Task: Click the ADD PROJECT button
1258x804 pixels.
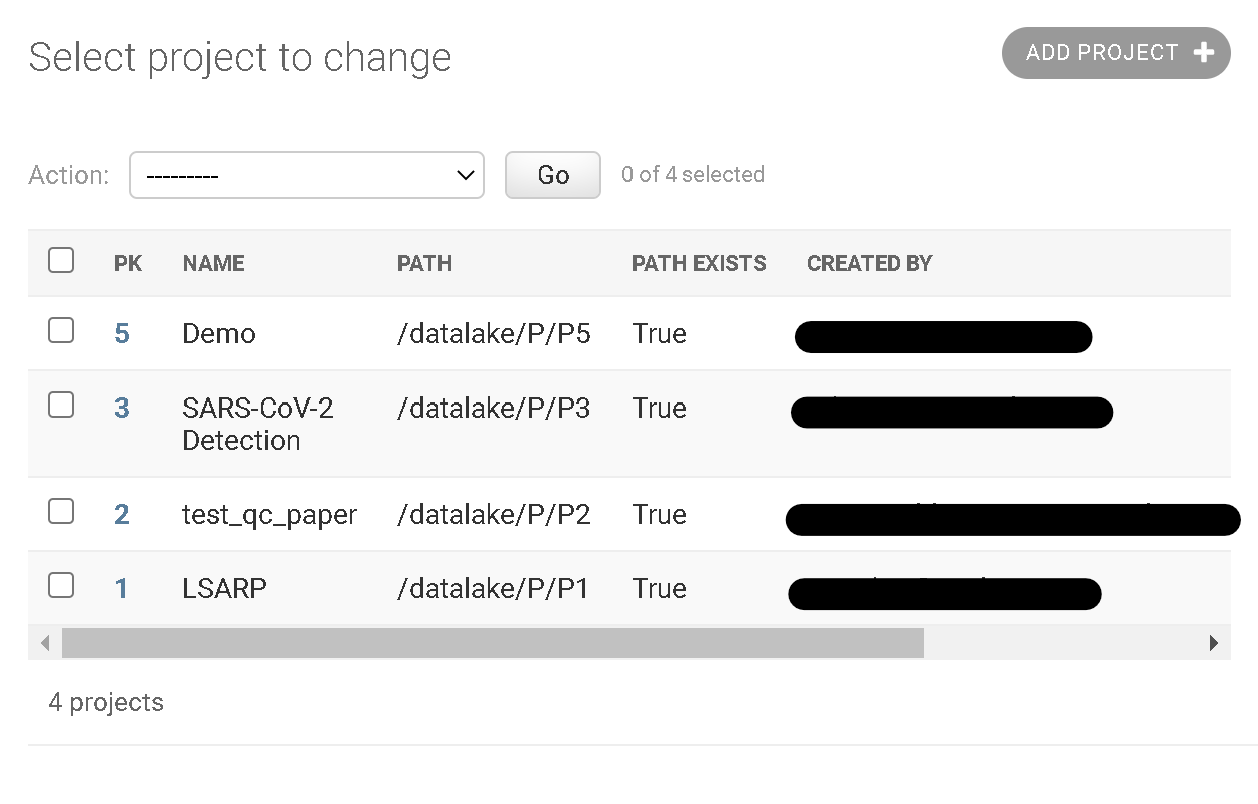Action: (x=1116, y=53)
